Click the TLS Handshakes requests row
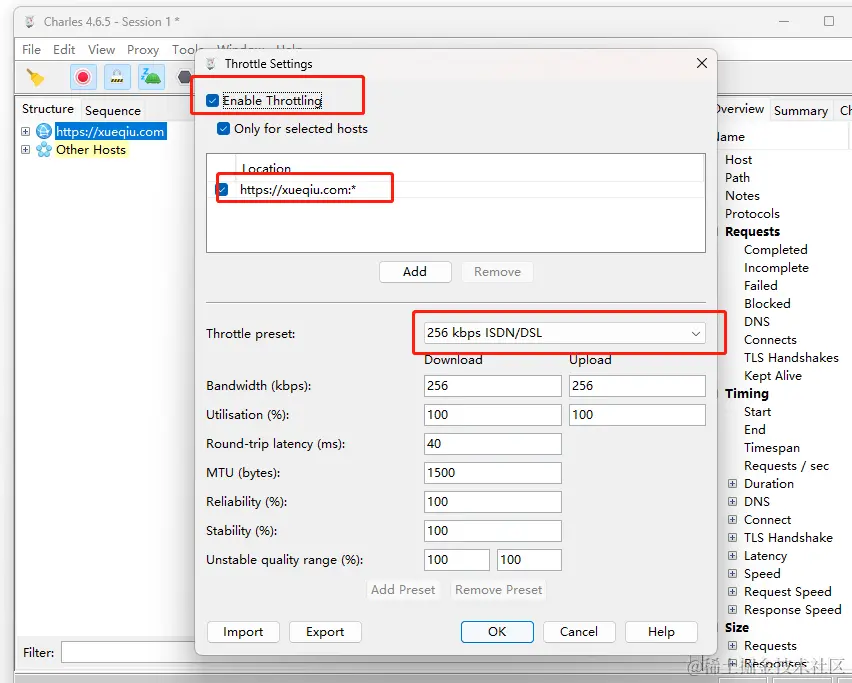 791,358
